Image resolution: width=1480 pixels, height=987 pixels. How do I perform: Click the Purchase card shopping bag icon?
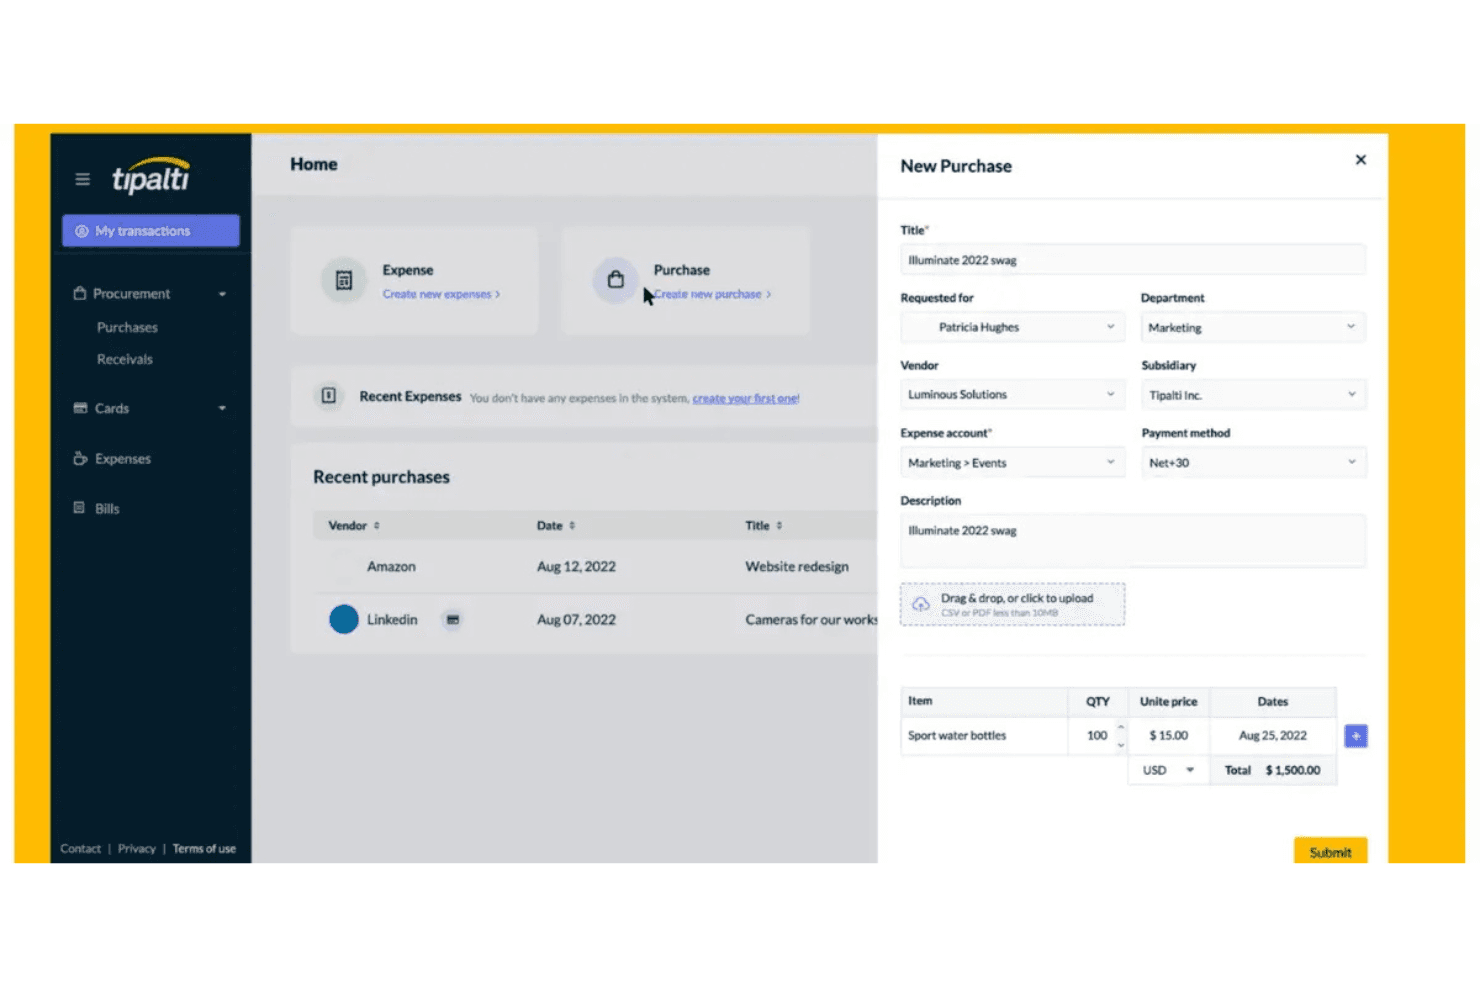click(x=615, y=280)
